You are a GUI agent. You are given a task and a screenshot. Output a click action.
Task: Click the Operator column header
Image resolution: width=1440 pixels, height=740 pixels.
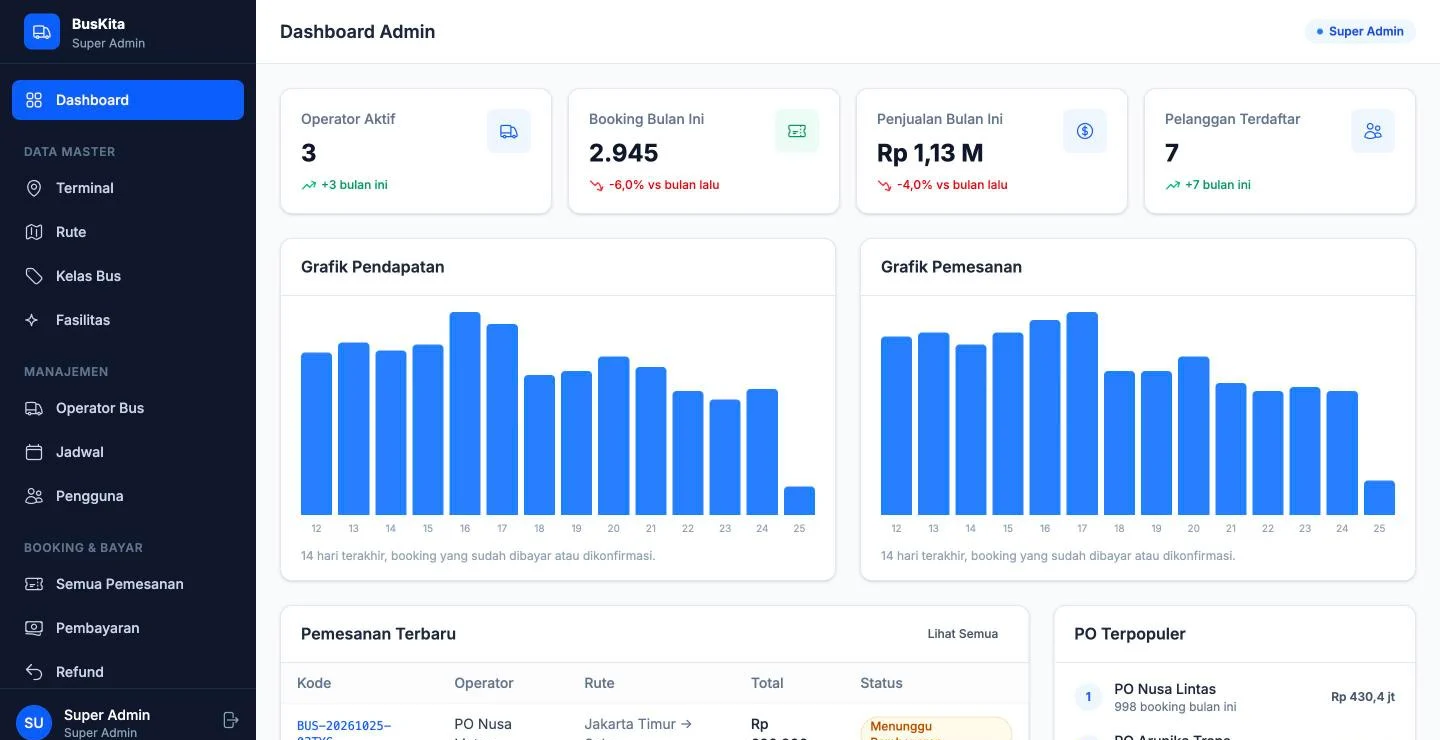coord(484,683)
